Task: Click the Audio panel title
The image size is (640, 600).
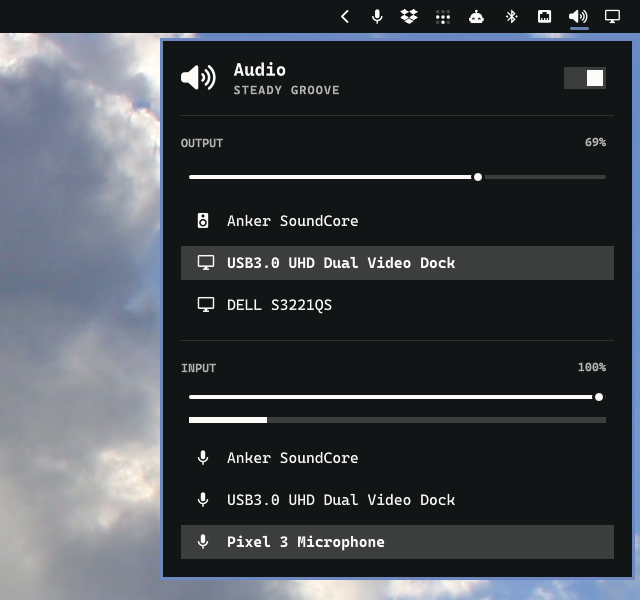Action: click(260, 70)
